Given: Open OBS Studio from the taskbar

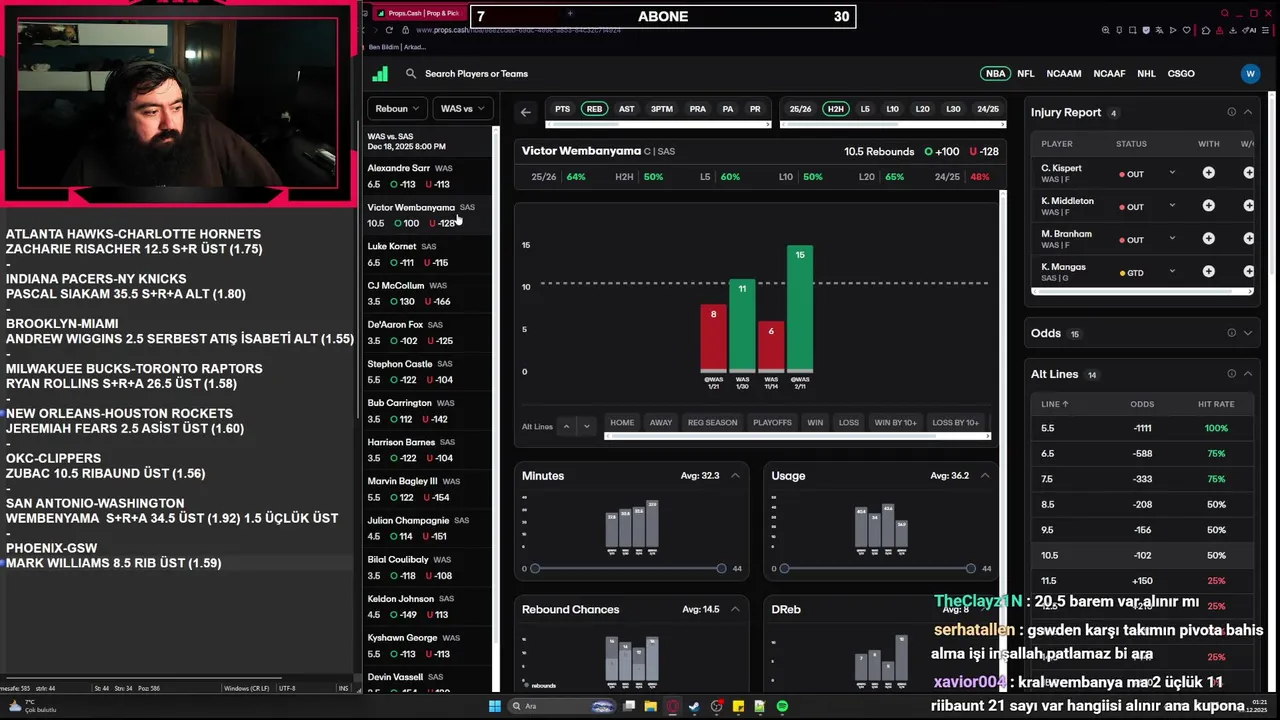Looking at the screenshot, I should tap(716, 706).
